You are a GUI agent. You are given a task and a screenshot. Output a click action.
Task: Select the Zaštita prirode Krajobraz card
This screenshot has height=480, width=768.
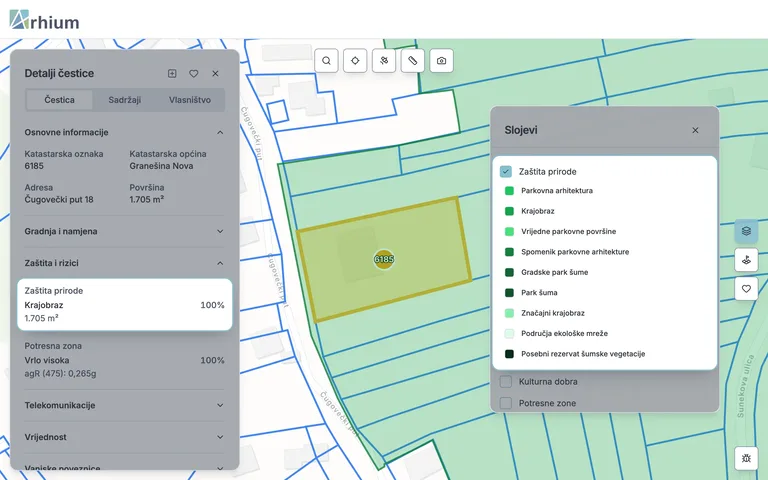point(124,304)
